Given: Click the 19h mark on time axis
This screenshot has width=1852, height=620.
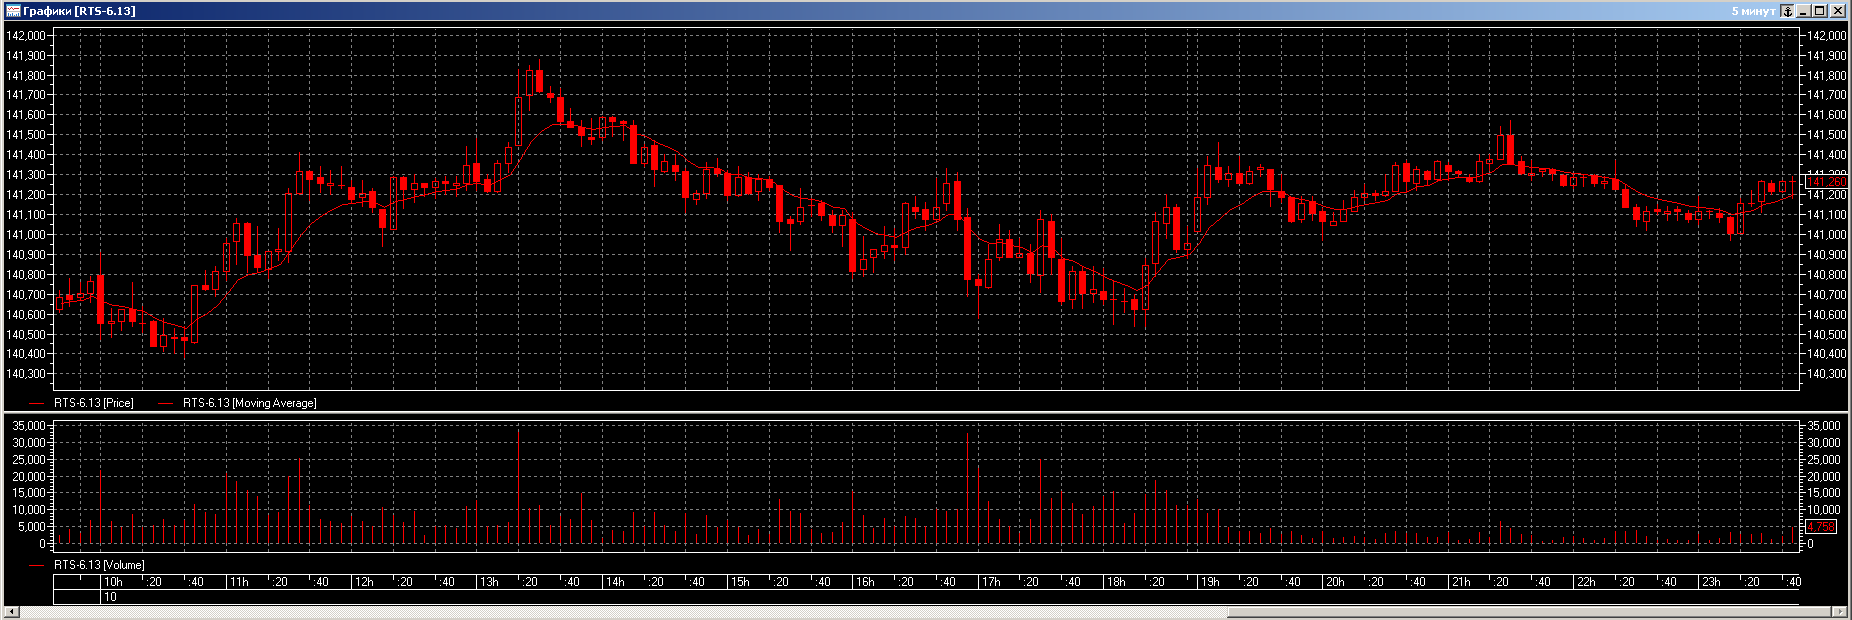Looking at the screenshot, I should point(1210,582).
